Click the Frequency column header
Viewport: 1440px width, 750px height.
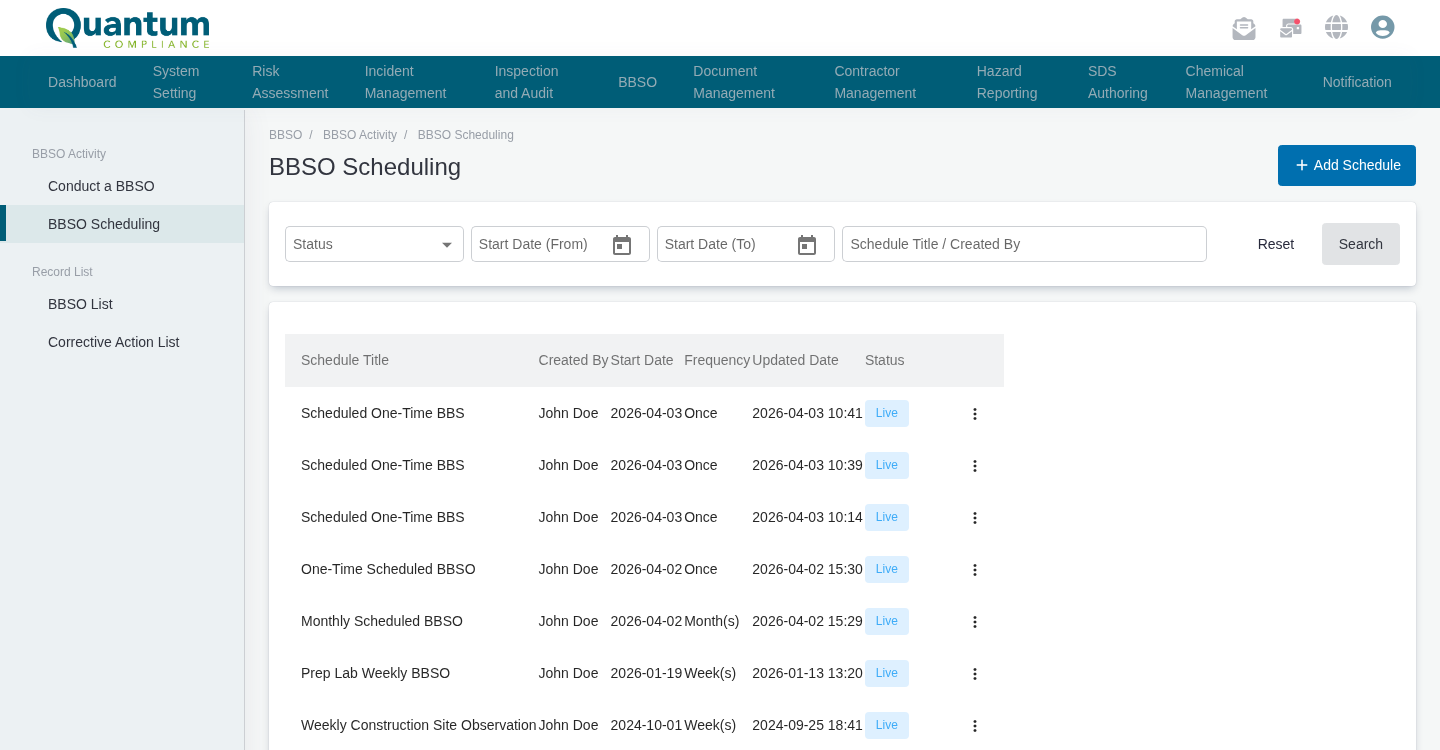[x=717, y=360]
